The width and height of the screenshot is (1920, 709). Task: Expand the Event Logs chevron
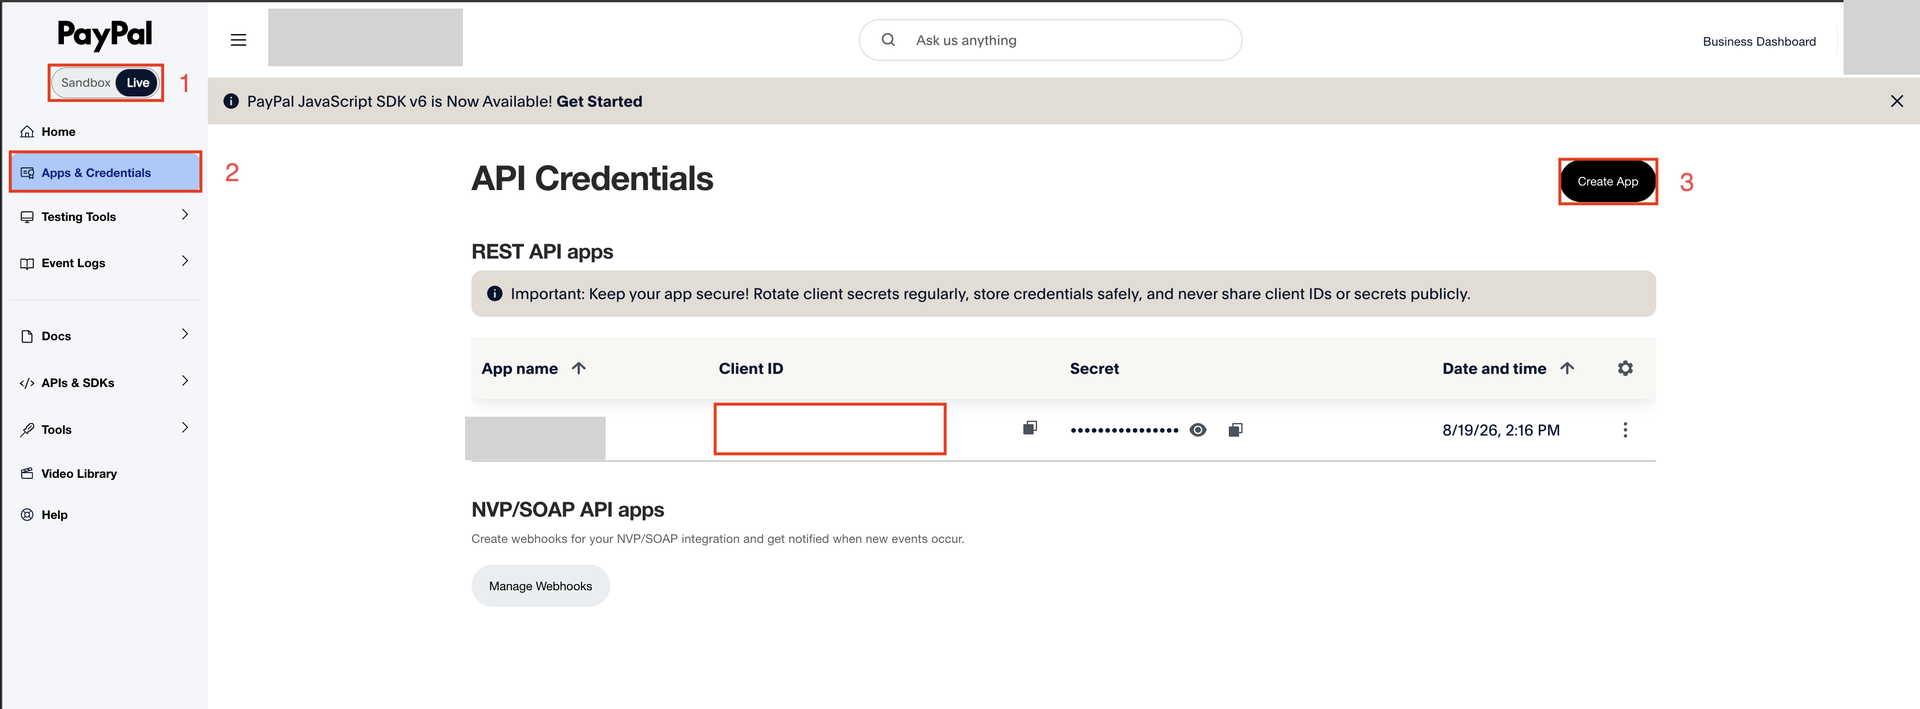(185, 261)
